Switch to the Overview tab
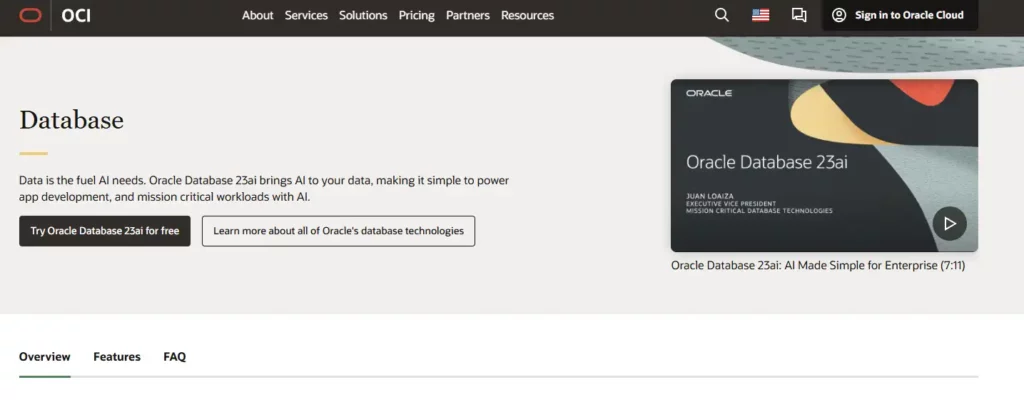1024x400 pixels. [44, 357]
